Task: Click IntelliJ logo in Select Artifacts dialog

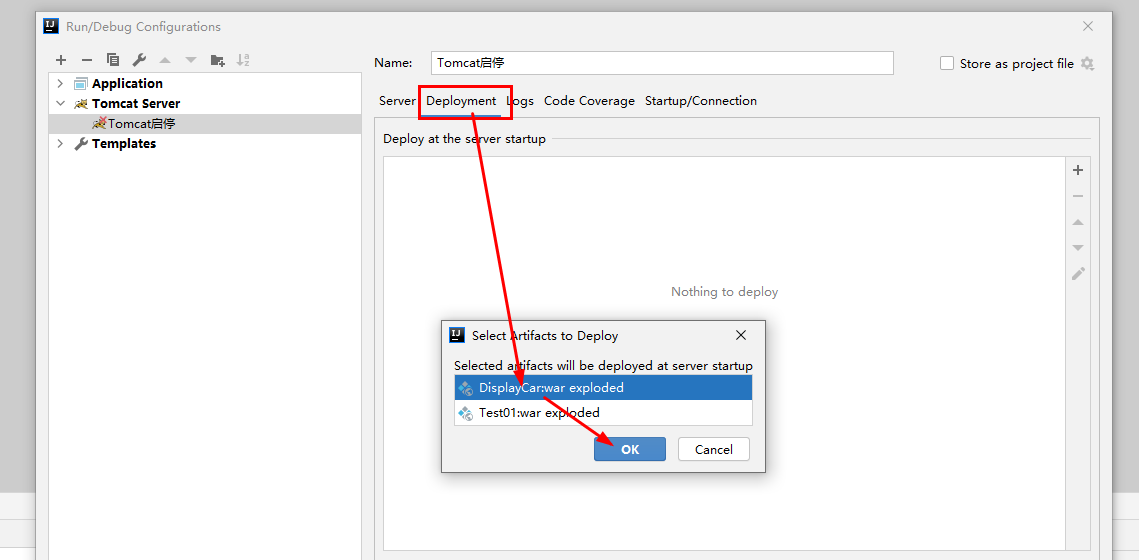Action: tap(457, 335)
